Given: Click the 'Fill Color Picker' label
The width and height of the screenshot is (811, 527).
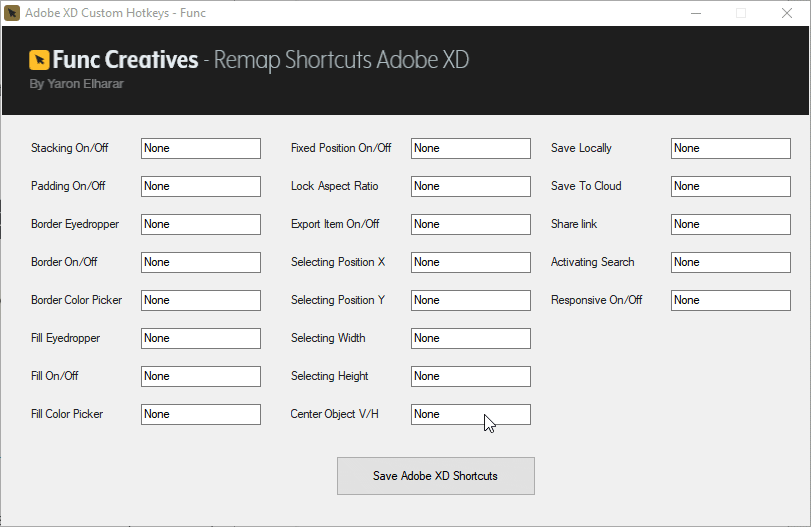Looking at the screenshot, I should click(x=67, y=414).
